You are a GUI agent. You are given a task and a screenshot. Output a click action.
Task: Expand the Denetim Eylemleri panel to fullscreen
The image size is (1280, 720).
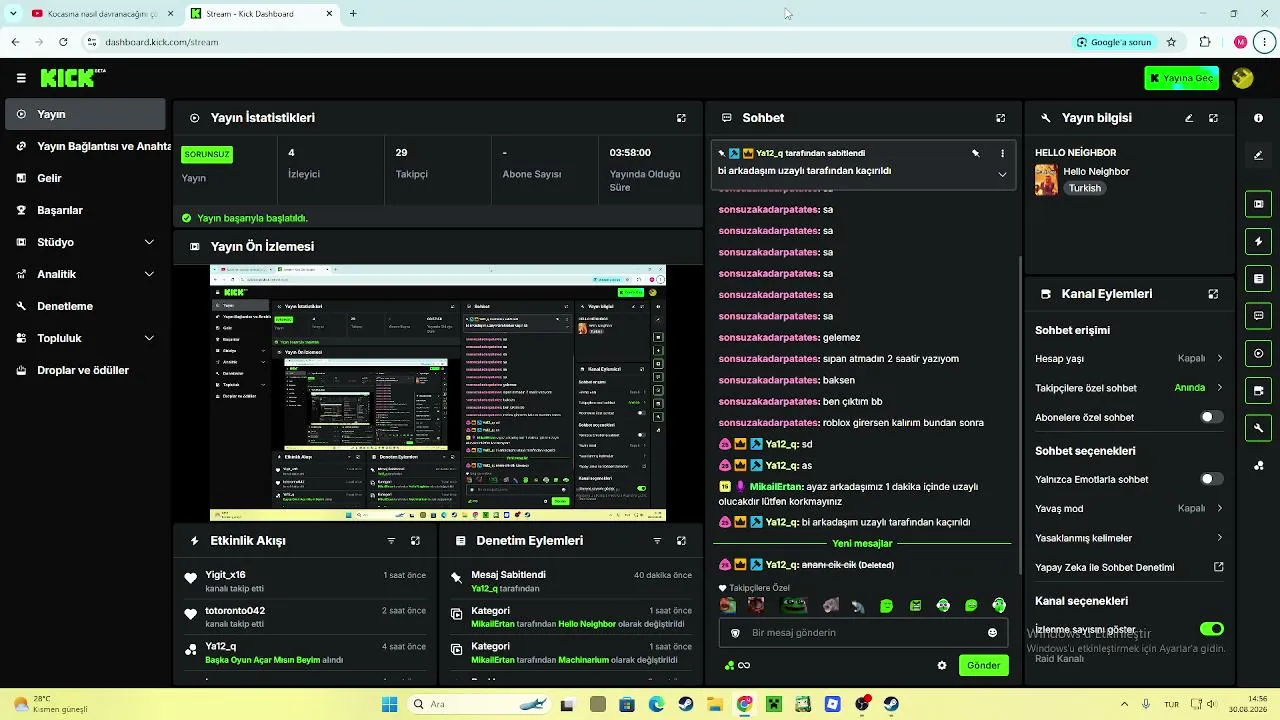pyautogui.click(x=681, y=541)
